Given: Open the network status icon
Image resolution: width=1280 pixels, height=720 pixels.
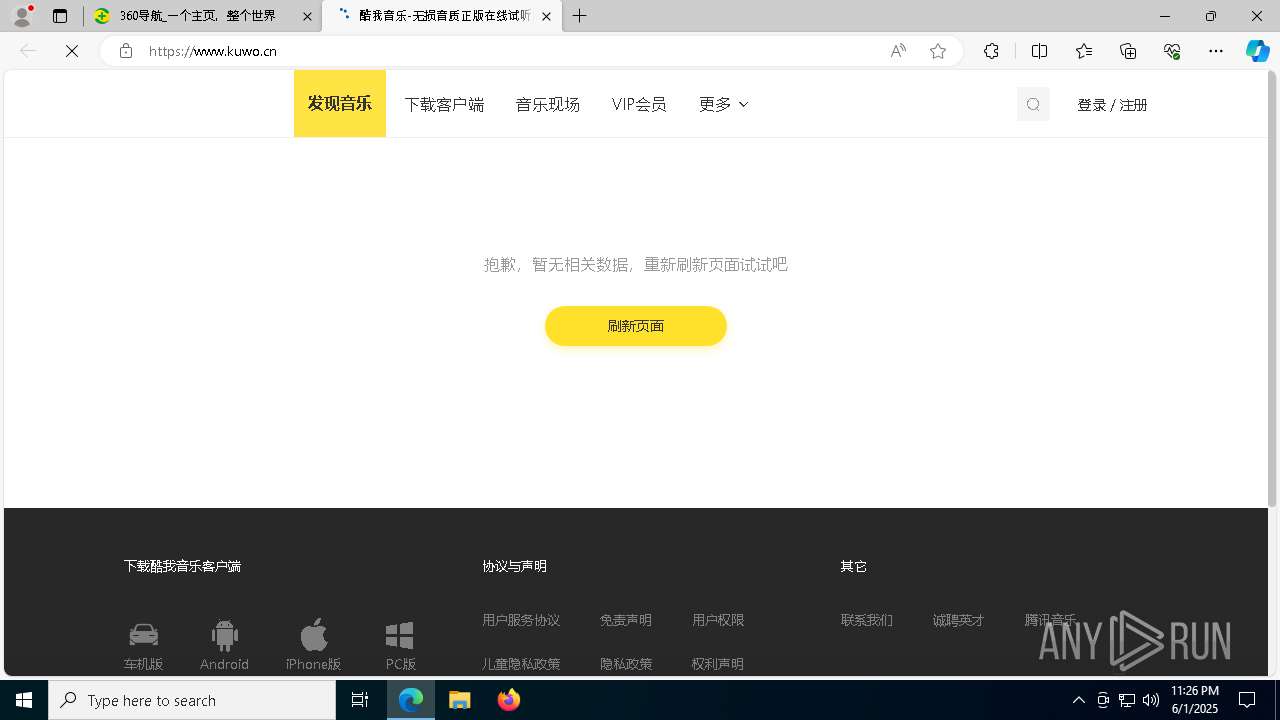Looking at the screenshot, I should [1127, 700].
